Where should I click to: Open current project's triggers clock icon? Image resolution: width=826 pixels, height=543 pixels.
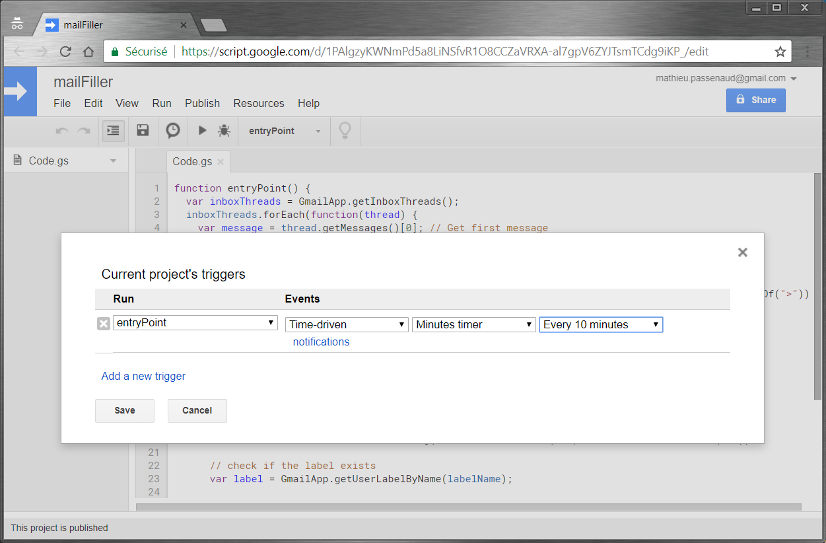click(x=173, y=130)
